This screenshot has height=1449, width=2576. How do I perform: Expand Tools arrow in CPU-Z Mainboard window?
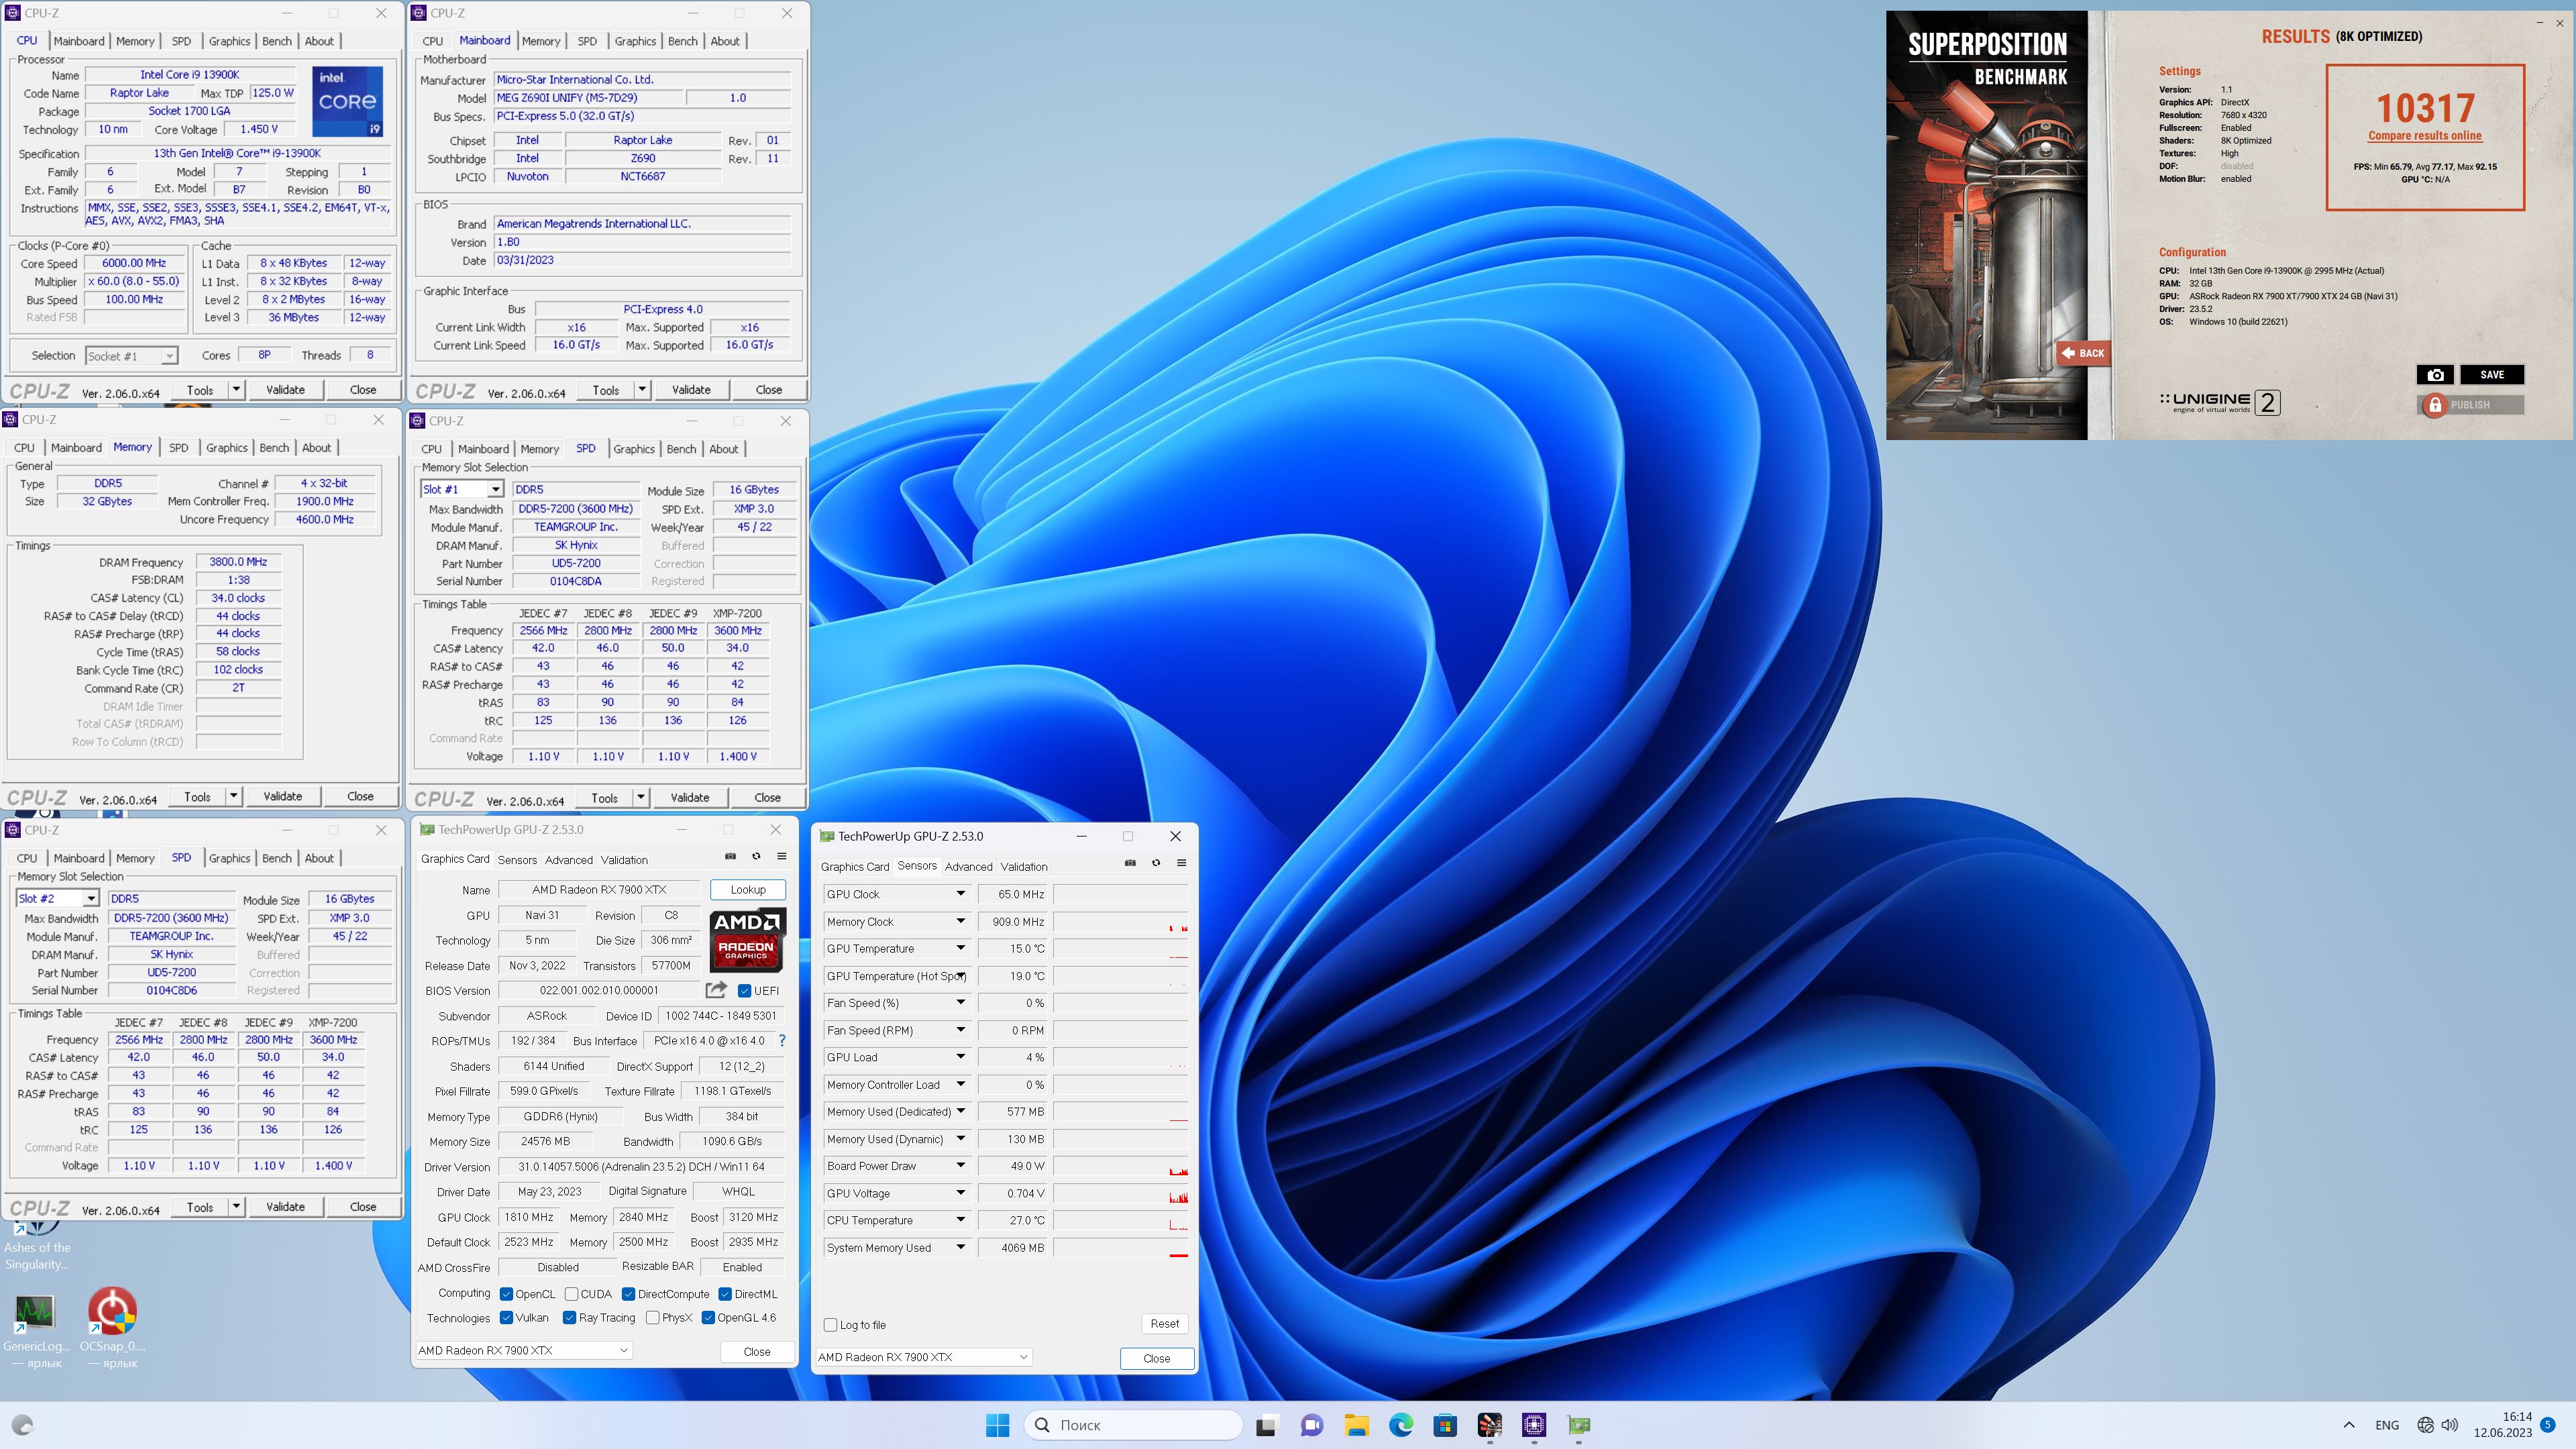[642, 389]
